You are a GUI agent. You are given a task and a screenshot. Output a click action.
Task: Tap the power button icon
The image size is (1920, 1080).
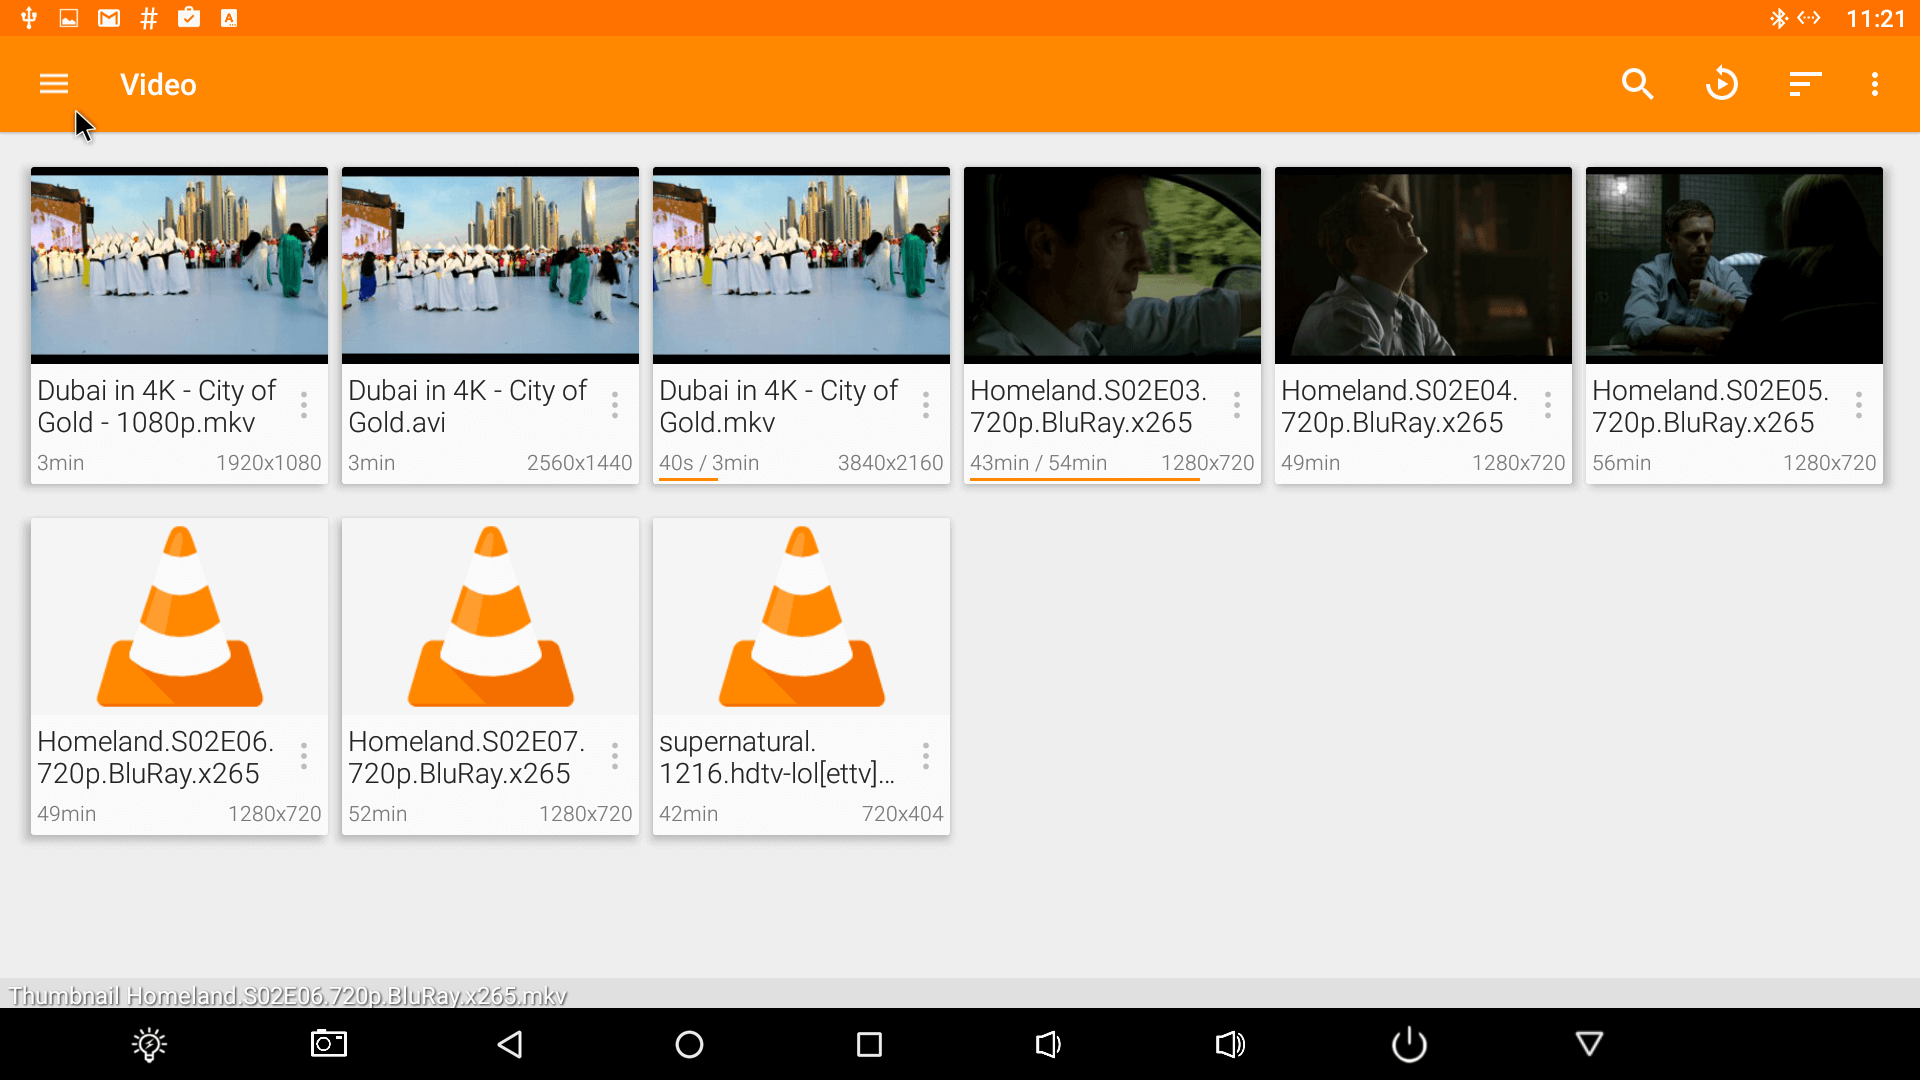pos(1409,1045)
